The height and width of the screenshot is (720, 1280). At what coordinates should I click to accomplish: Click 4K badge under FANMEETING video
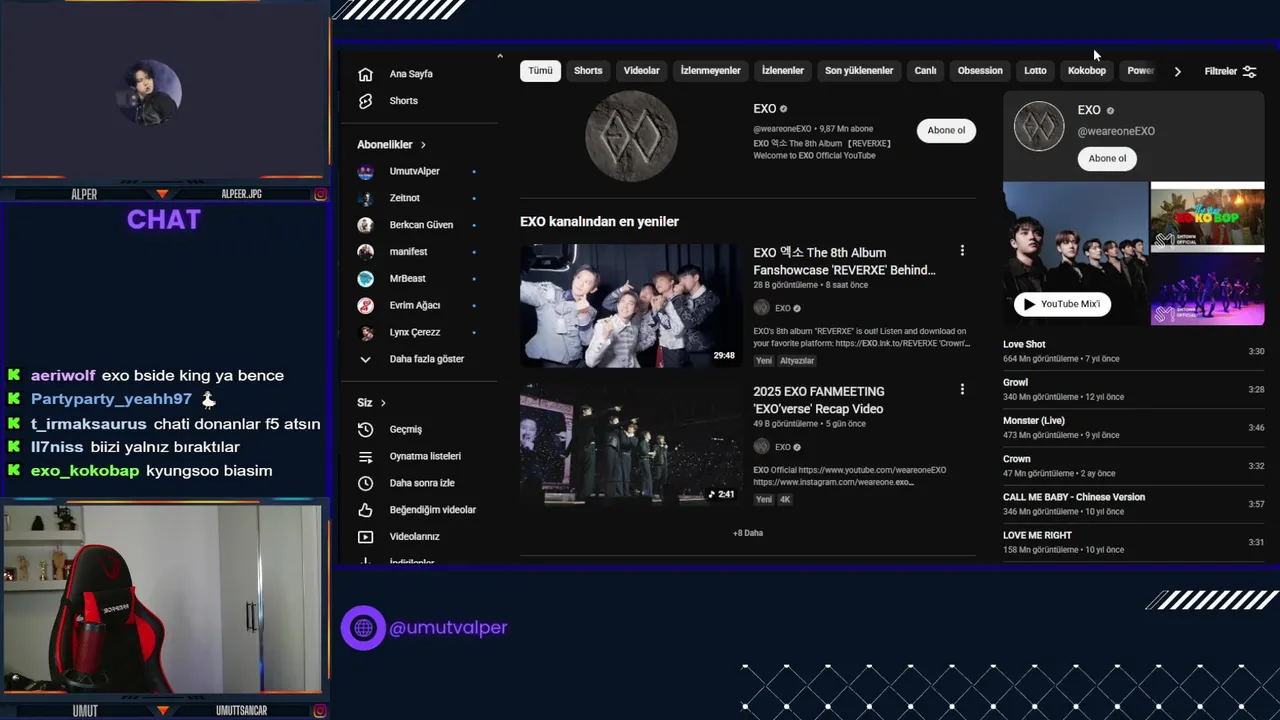785,499
